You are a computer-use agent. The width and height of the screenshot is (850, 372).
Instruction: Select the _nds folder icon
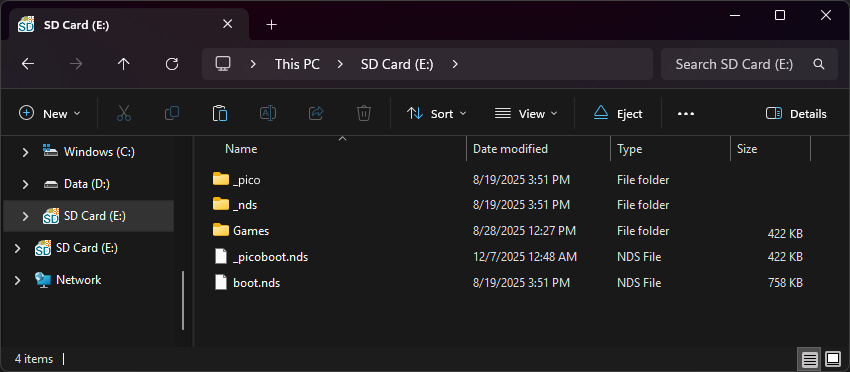coord(221,205)
